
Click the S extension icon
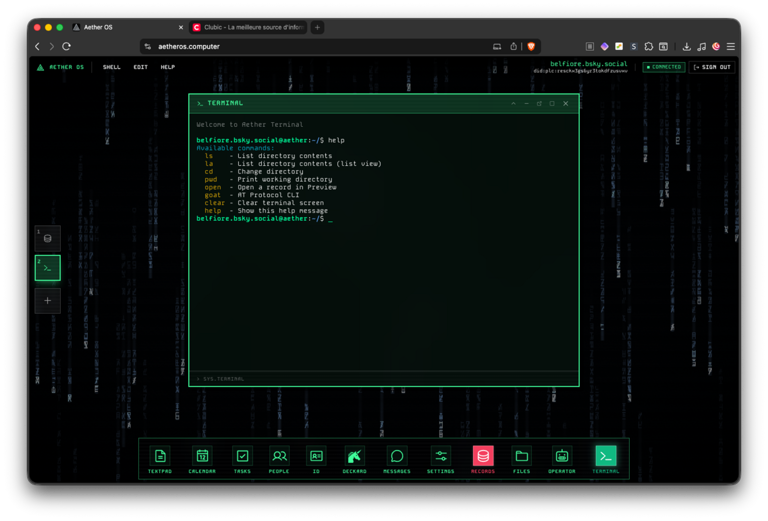point(634,47)
